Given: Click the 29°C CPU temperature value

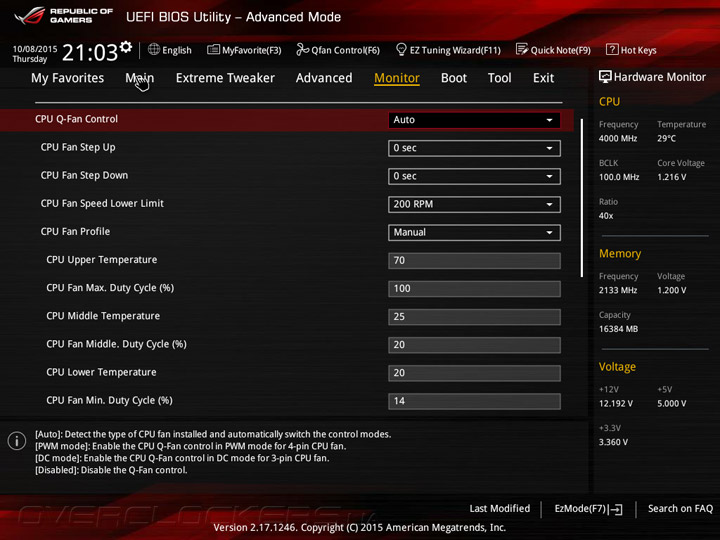Looking at the screenshot, I should click(x=666, y=138).
